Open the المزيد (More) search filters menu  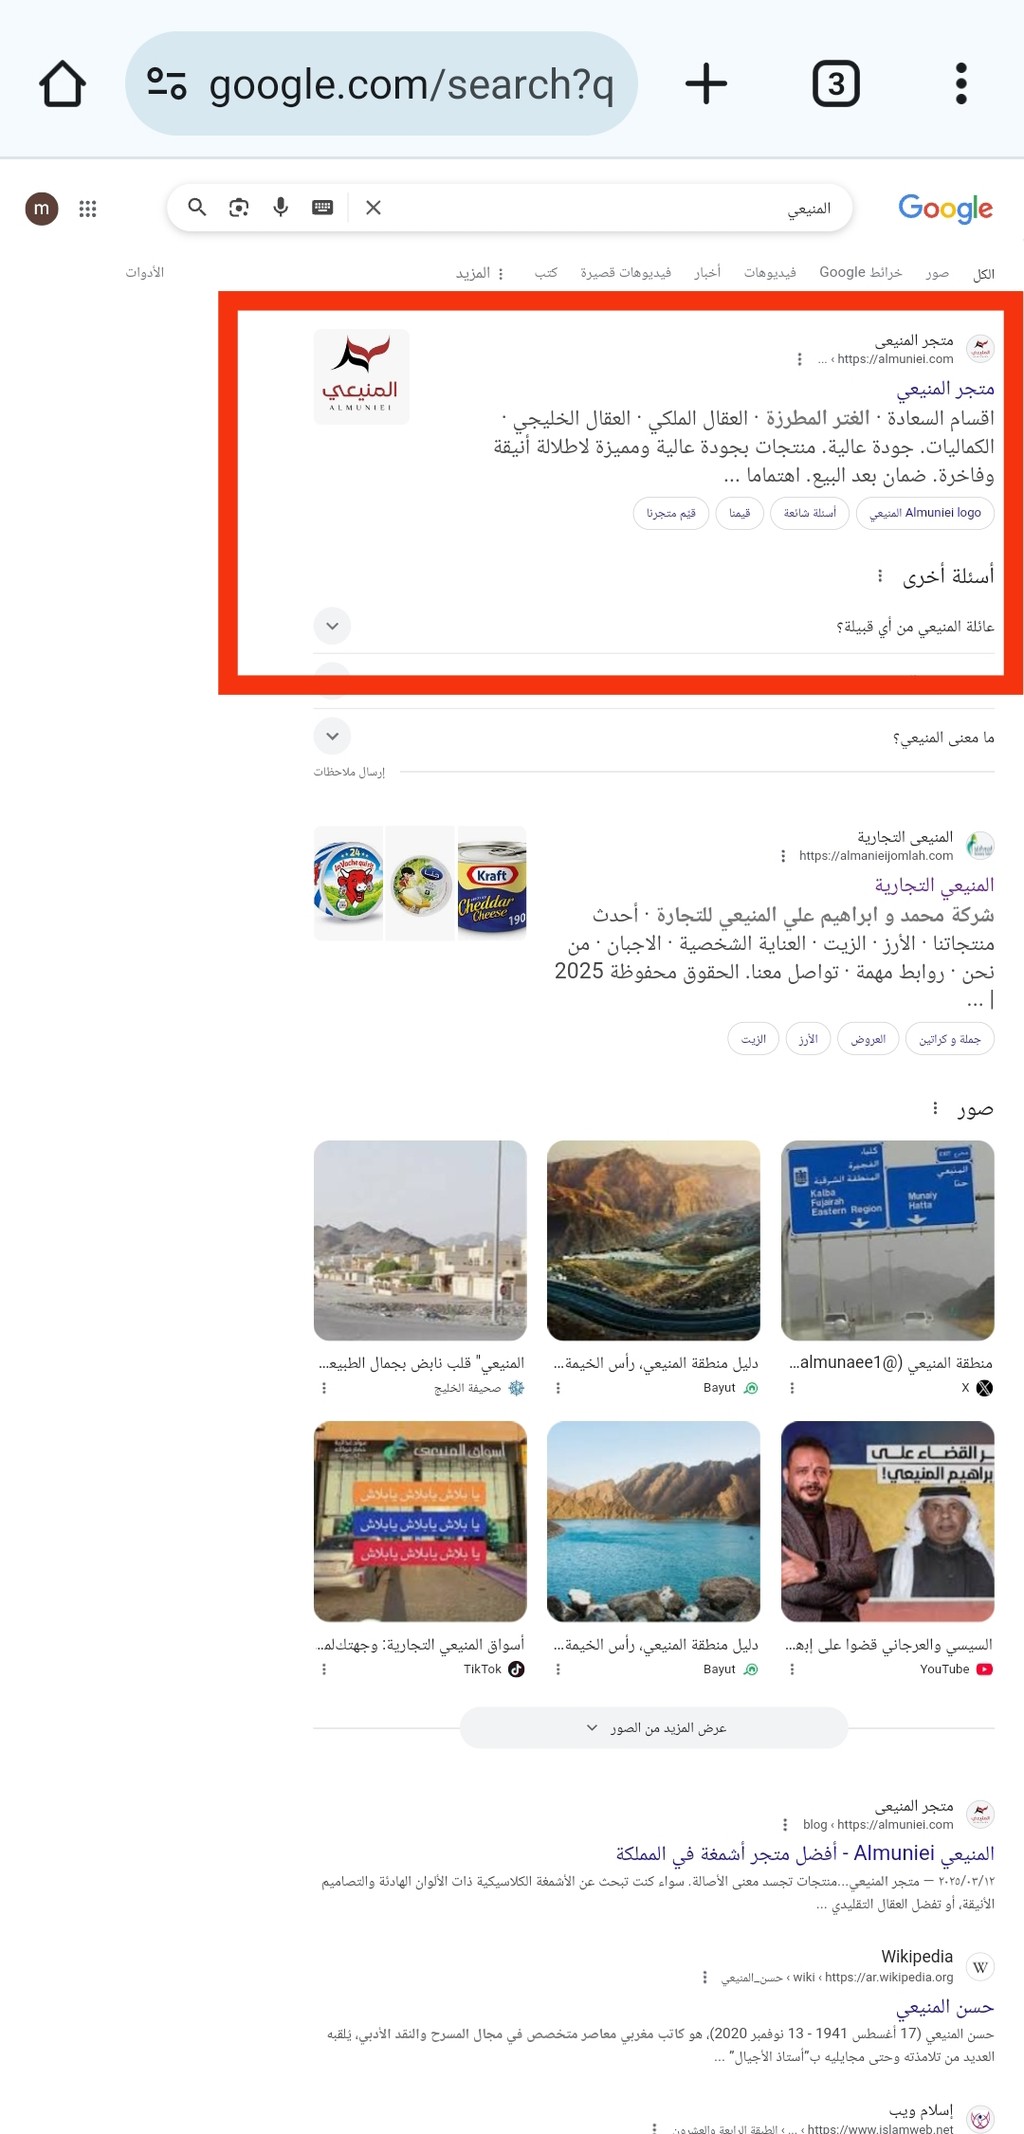click(x=480, y=273)
